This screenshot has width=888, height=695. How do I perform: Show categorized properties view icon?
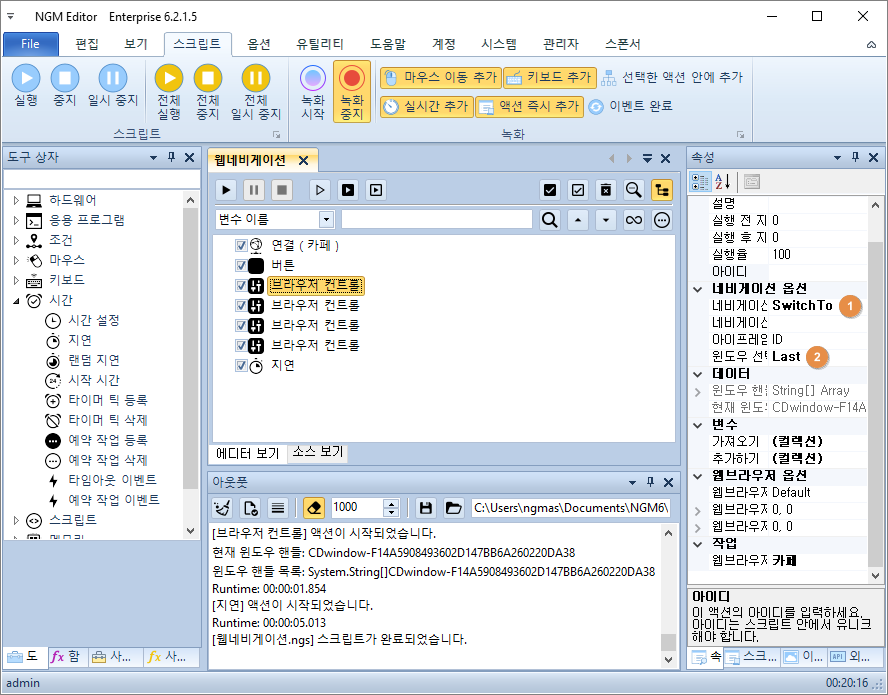coord(700,182)
